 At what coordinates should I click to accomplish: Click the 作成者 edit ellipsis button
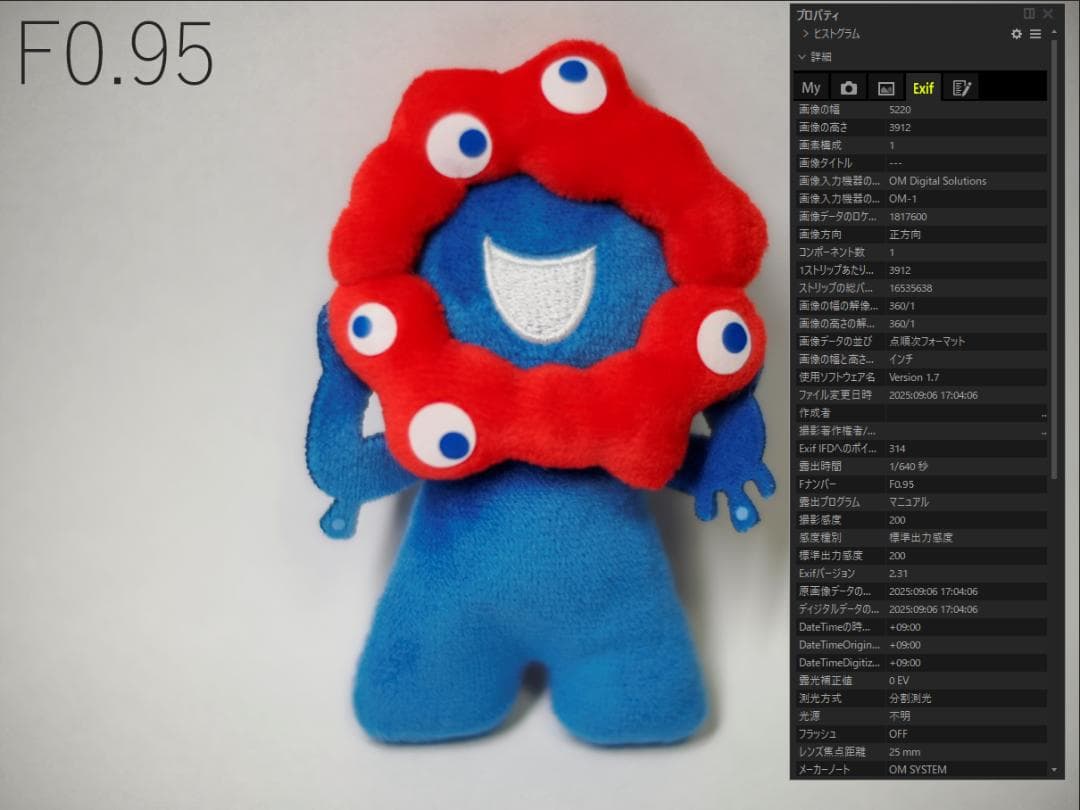(1043, 413)
